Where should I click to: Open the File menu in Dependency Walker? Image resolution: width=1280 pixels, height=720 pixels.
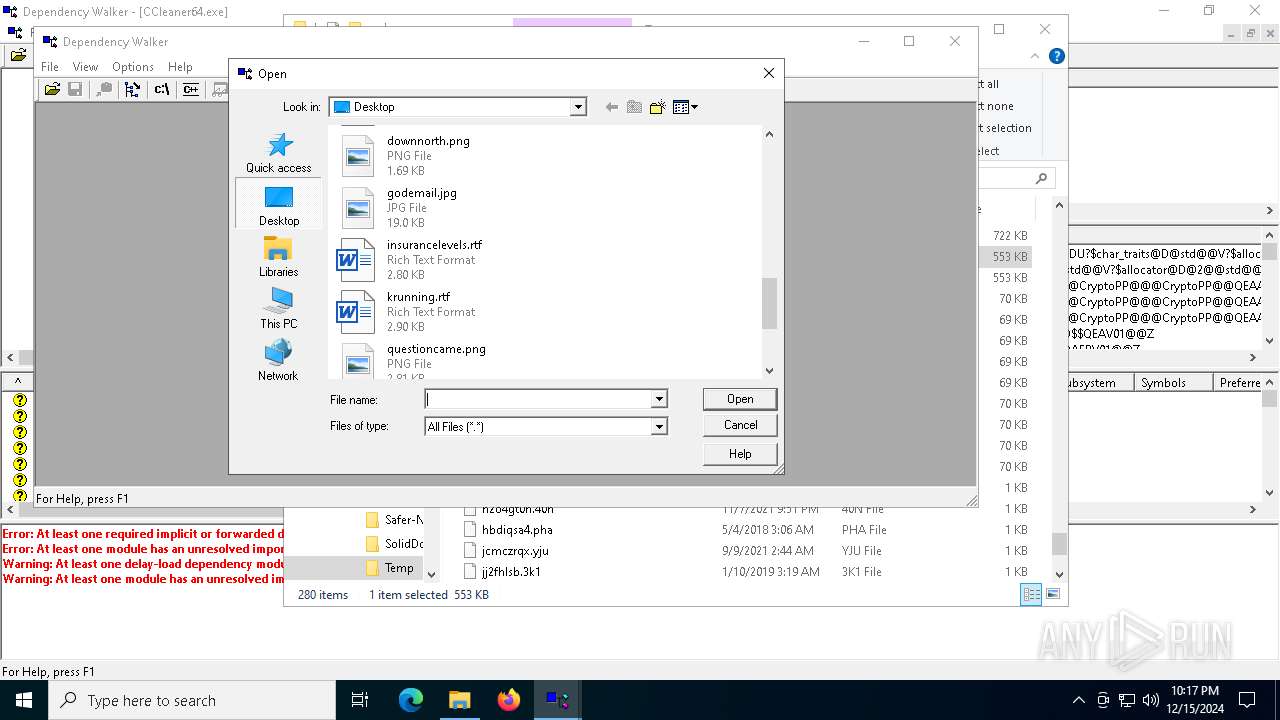(x=50, y=67)
